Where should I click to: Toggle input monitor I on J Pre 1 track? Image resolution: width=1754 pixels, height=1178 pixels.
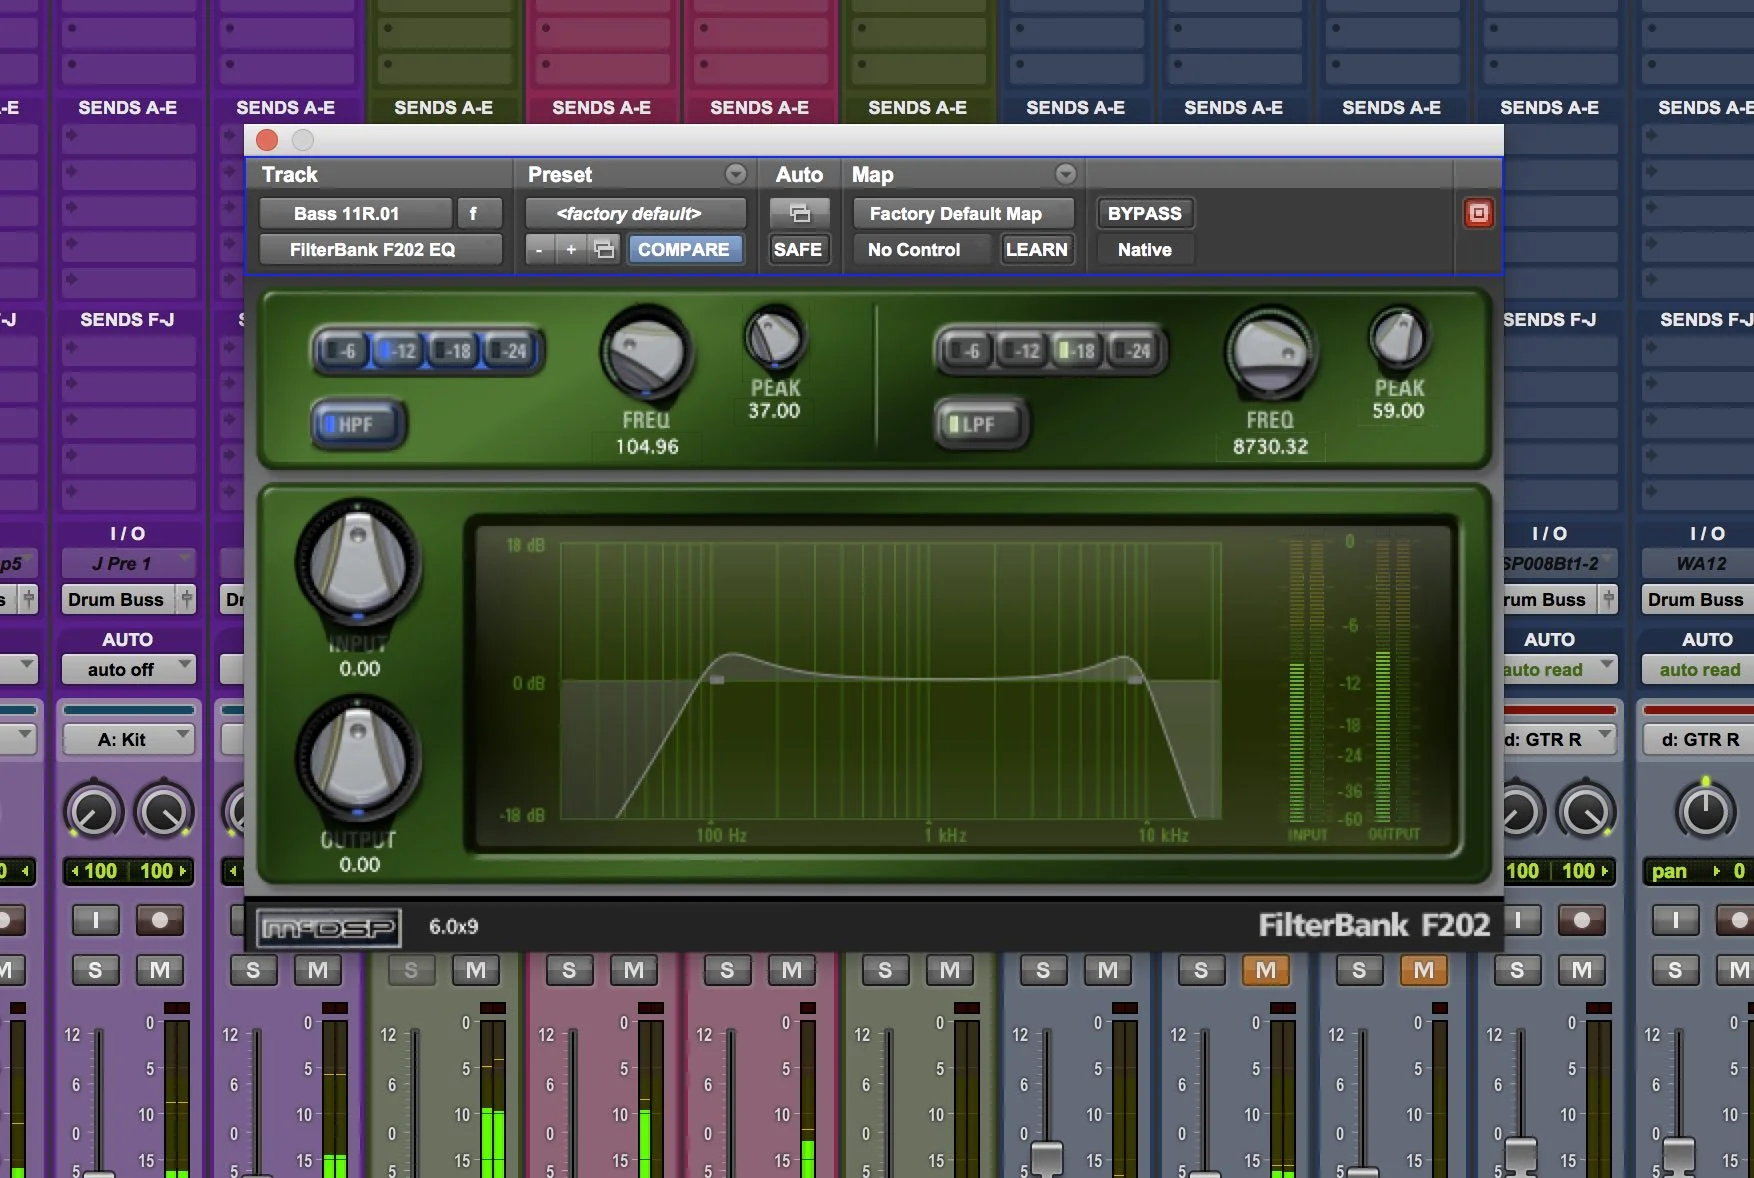(96, 920)
